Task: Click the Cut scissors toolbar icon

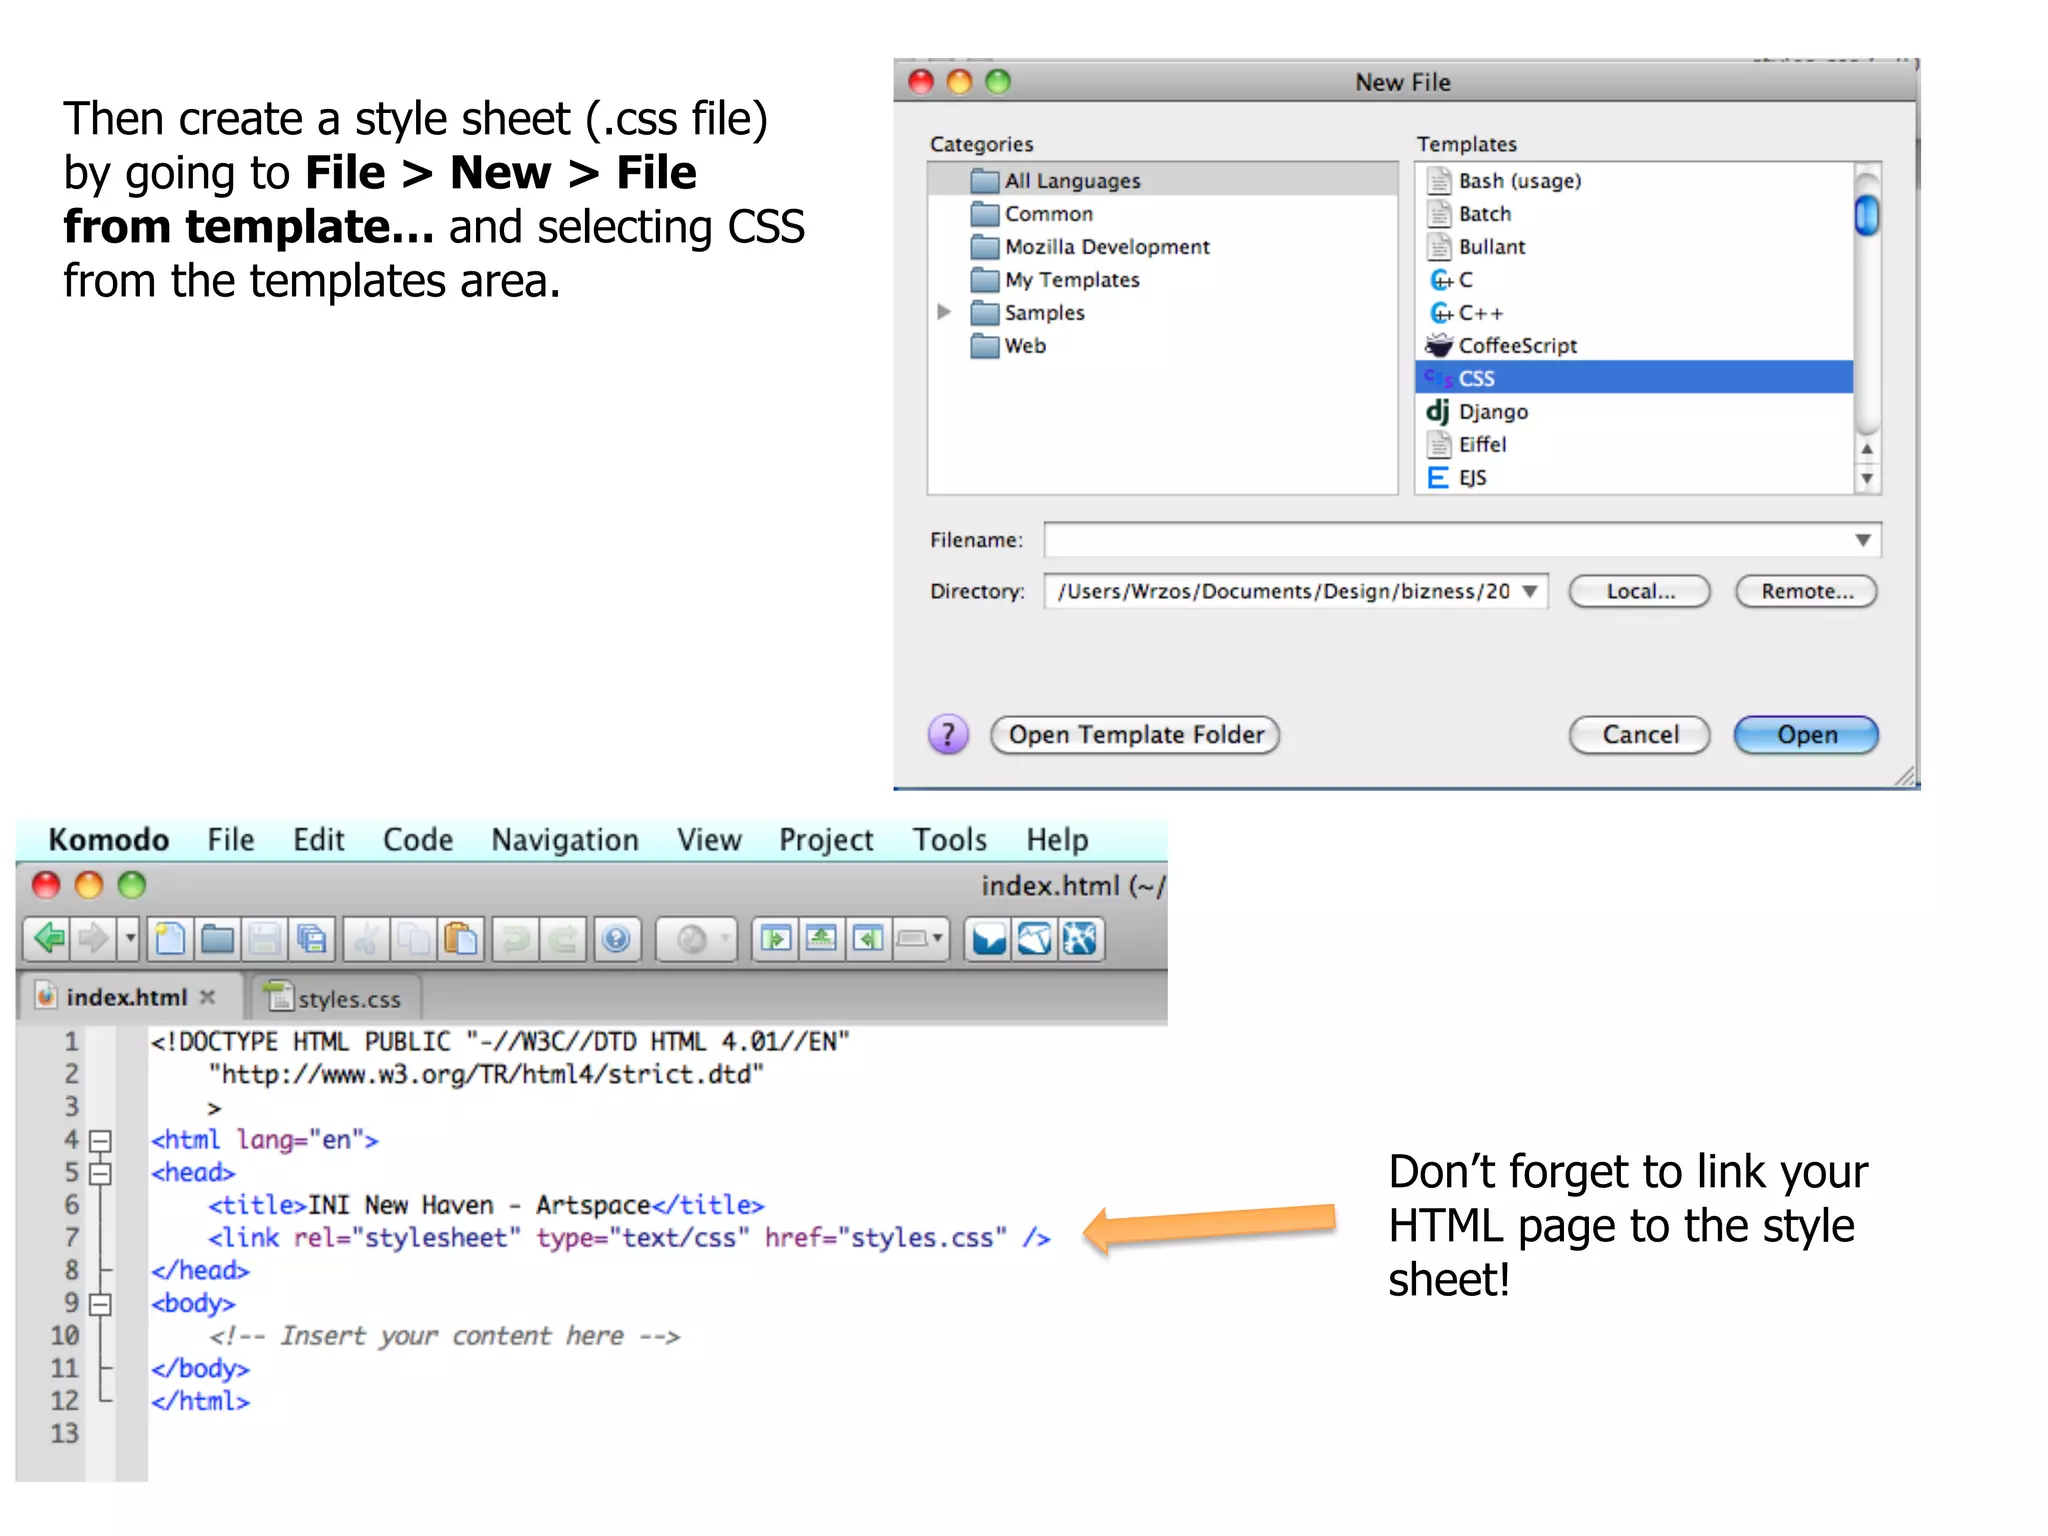Action: 367,938
